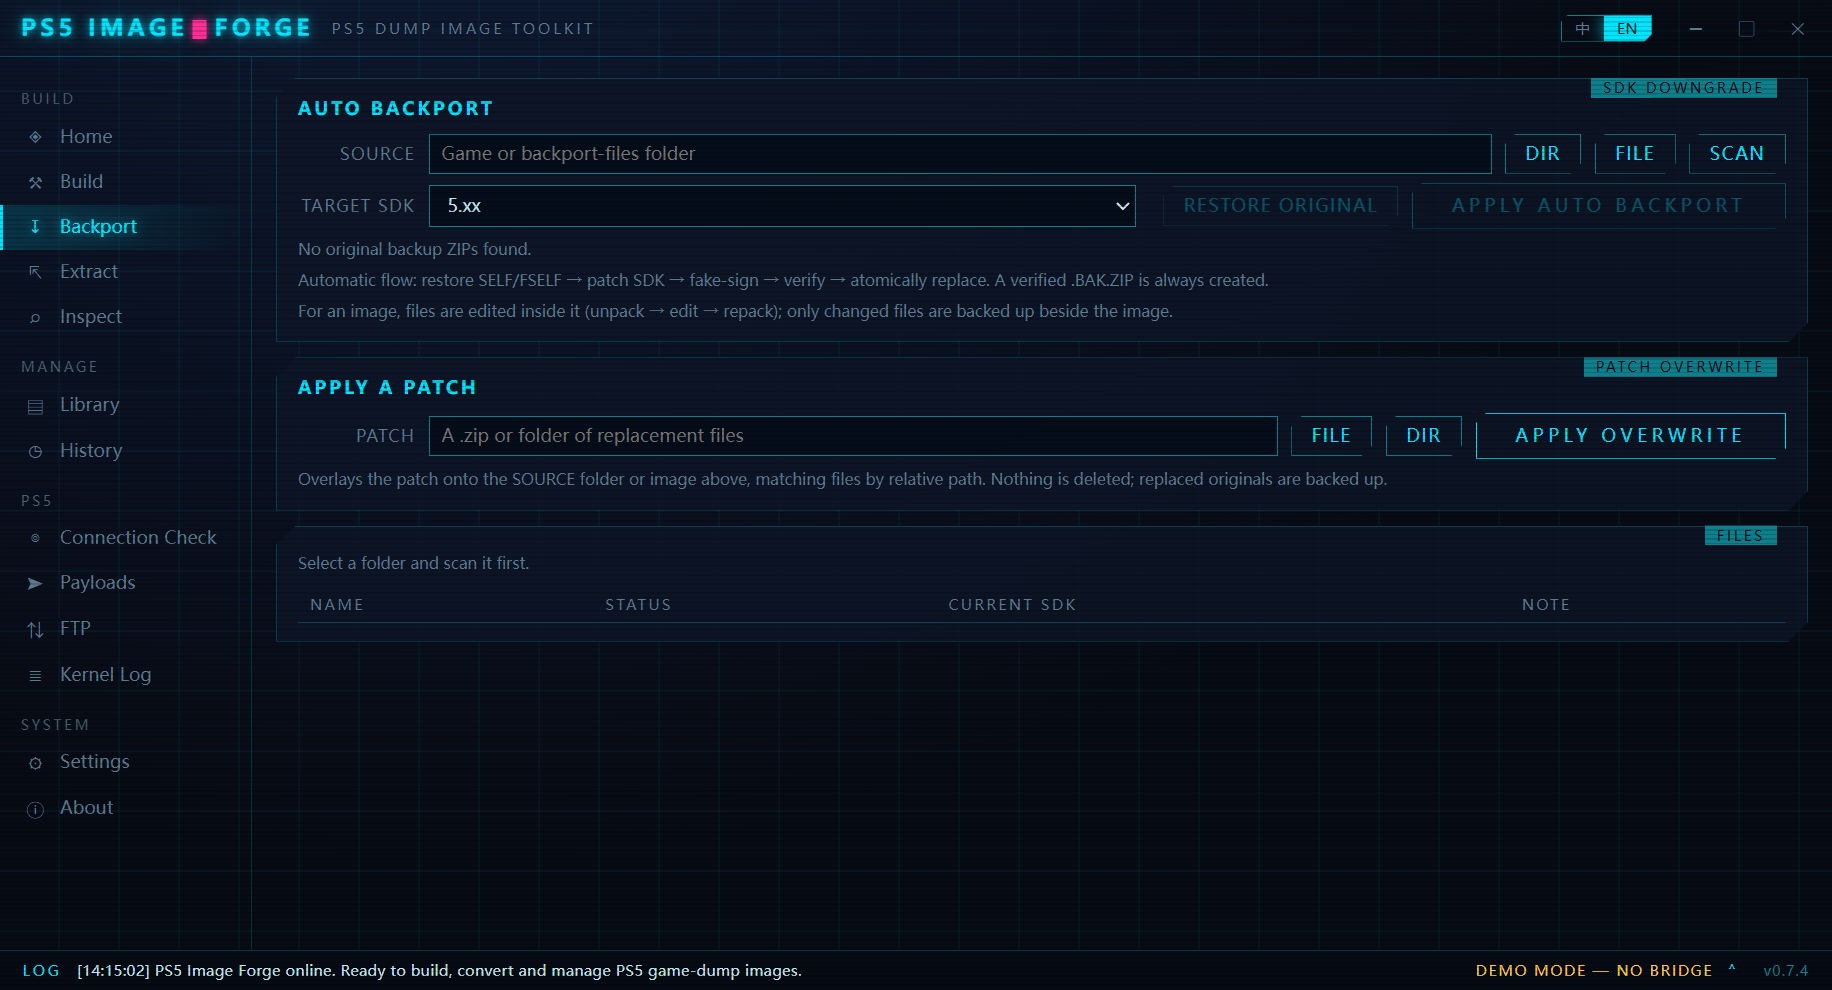
Task: Click the FTP transfer arrows icon
Action: point(35,629)
